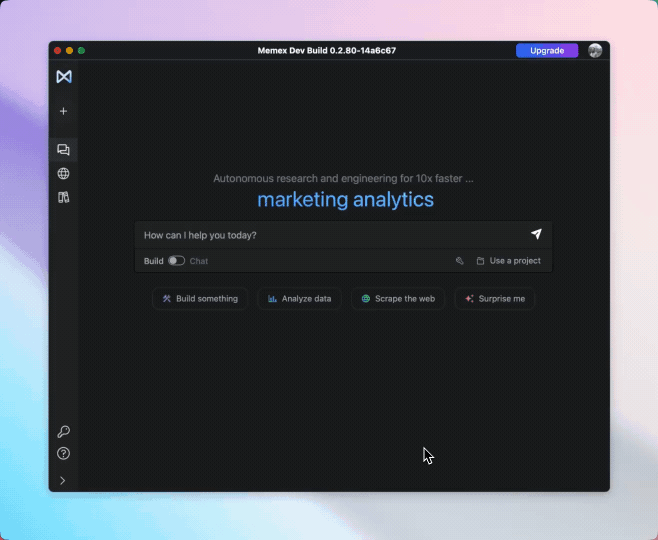Viewport: 658px width, 540px height.
Task: Open the help question mark icon
Action: pos(63,454)
